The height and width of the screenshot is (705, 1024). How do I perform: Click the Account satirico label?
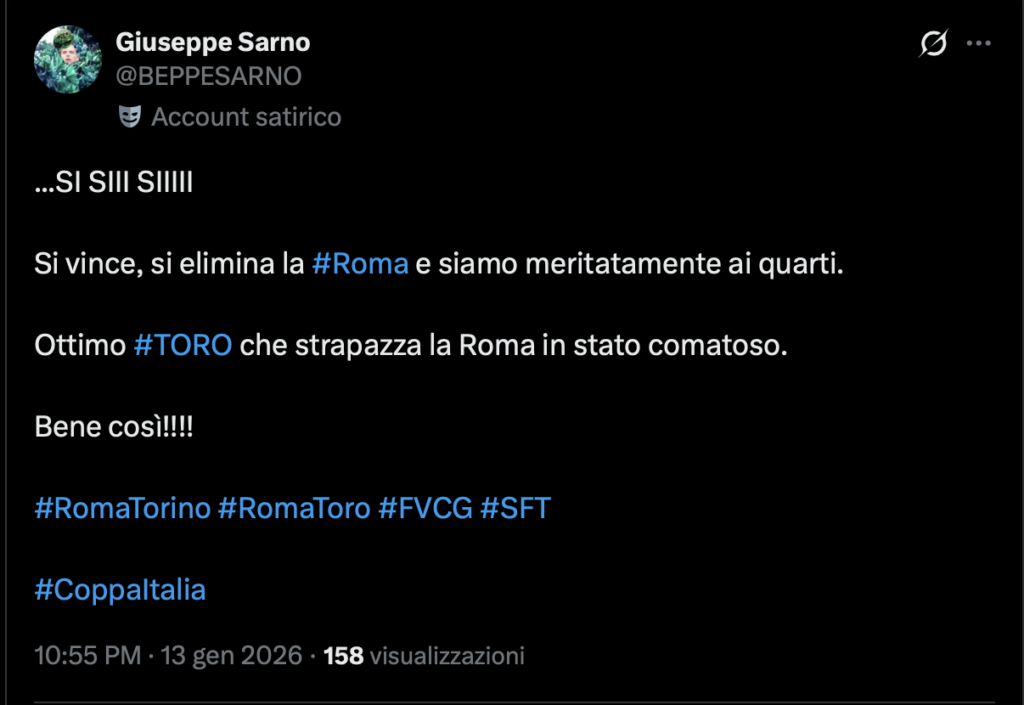point(244,116)
